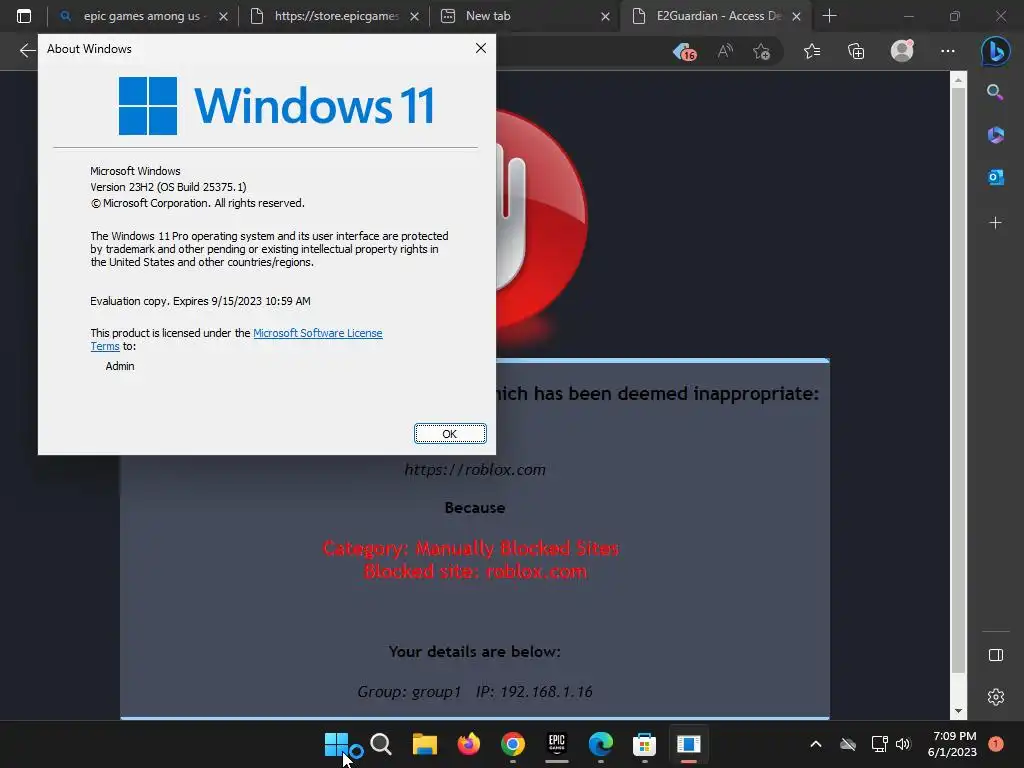Open taskbar Search
Image resolution: width=1024 pixels, height=768 pixels.
coord(381,744)
